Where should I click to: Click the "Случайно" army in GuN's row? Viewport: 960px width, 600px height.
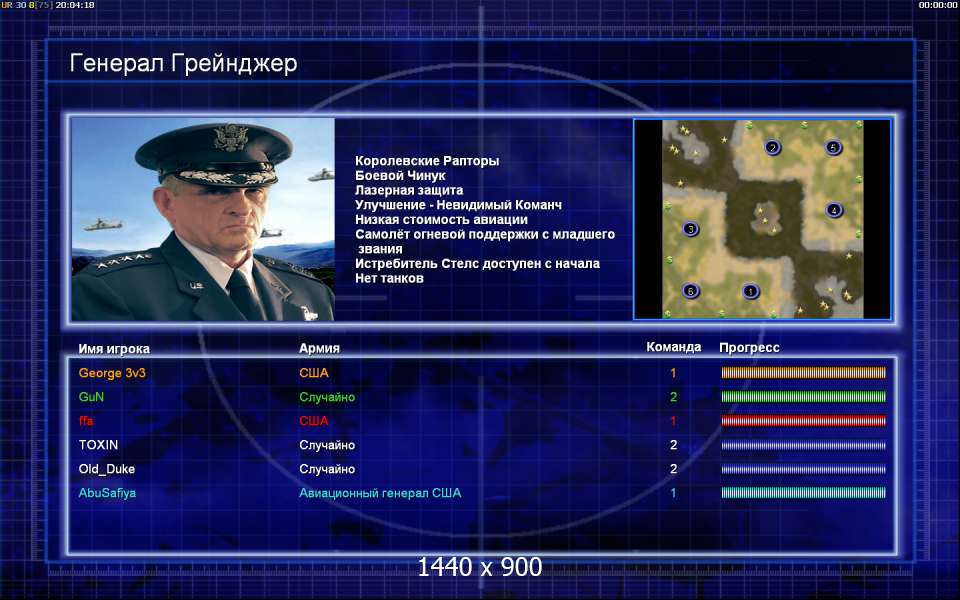(327, 397)
